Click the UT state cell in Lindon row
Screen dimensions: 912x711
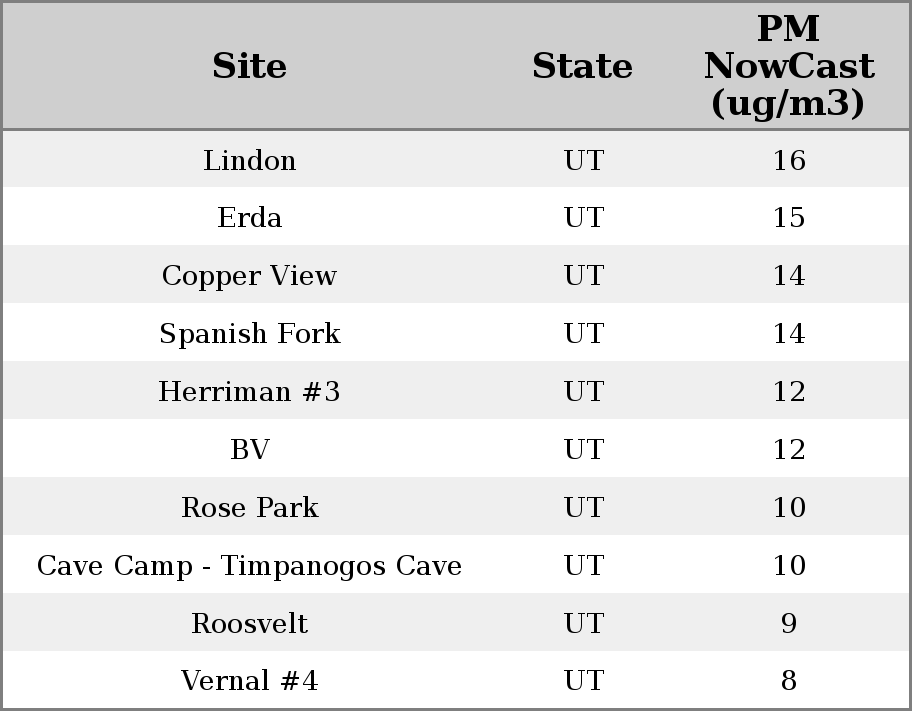pyautogui.click(x=583, y=161)
